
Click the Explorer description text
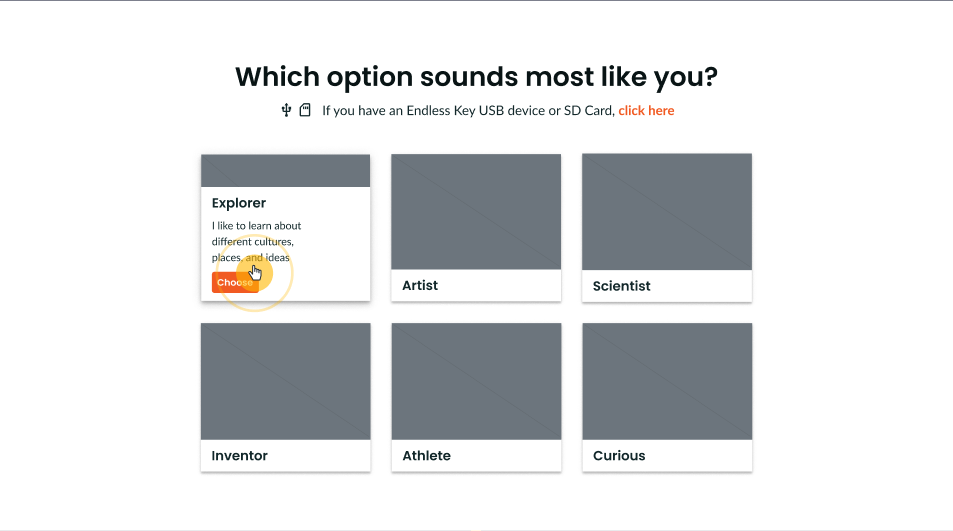[256, 241]
